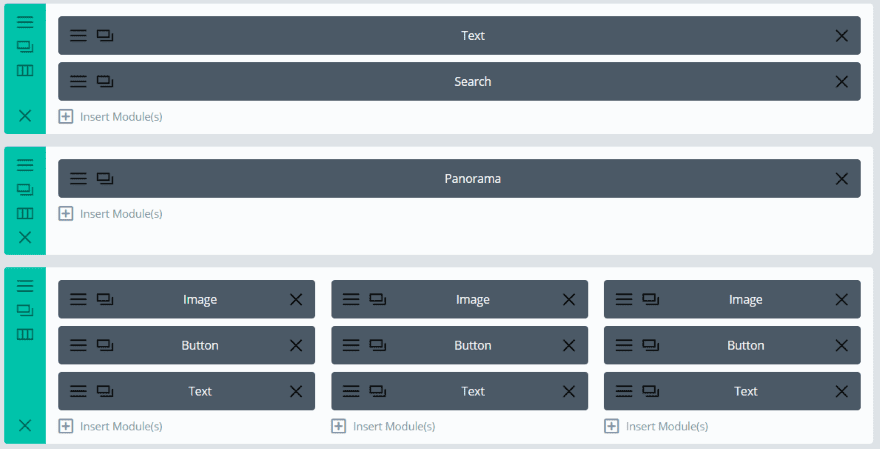Select the Search module bar label

pyautogui.click(x=473, y=82)
